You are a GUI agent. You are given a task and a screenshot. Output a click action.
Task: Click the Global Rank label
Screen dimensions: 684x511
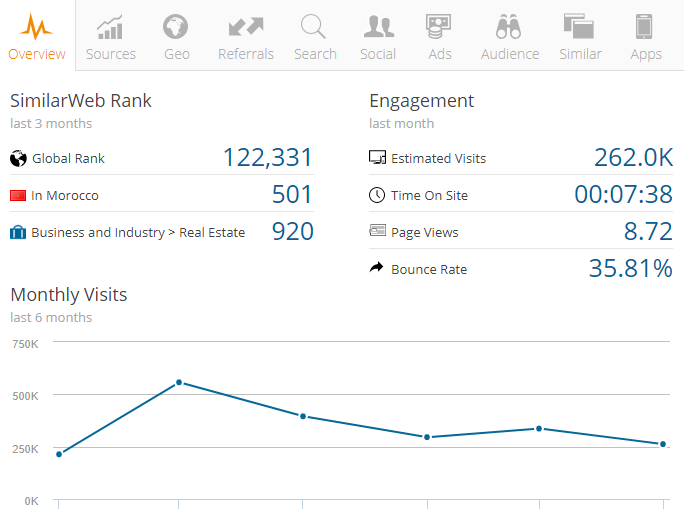(x=68, y=158)
